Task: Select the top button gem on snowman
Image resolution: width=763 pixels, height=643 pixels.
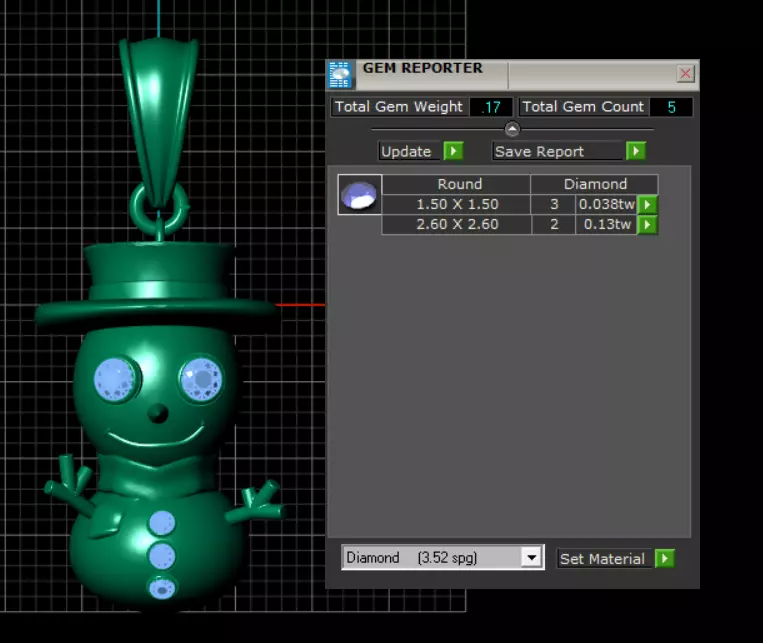Action: 162,523
